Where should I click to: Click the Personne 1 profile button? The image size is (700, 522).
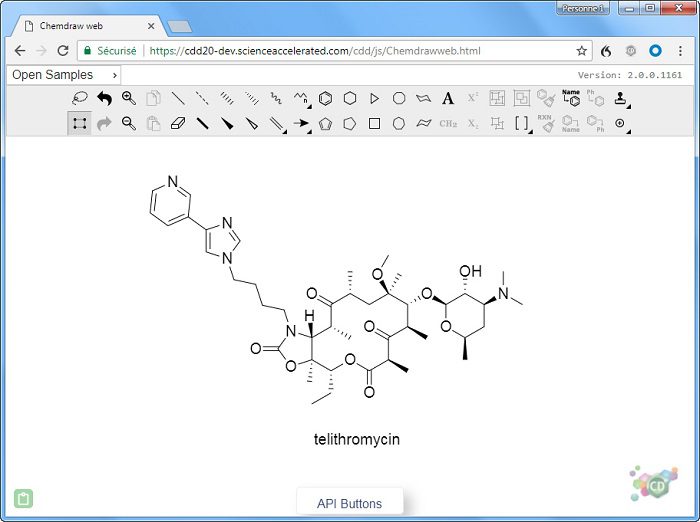tap(583, 8)
